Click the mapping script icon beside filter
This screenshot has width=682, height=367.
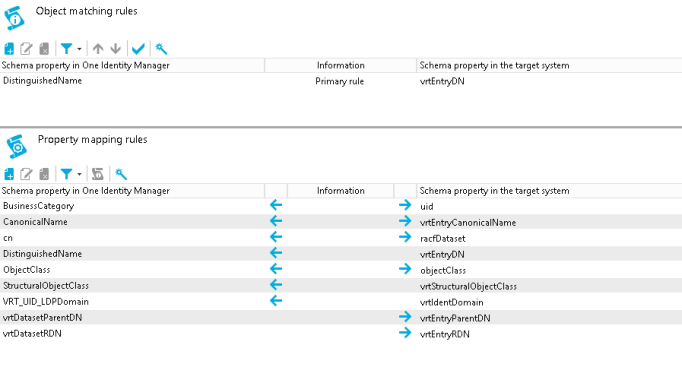click(97, 174)
